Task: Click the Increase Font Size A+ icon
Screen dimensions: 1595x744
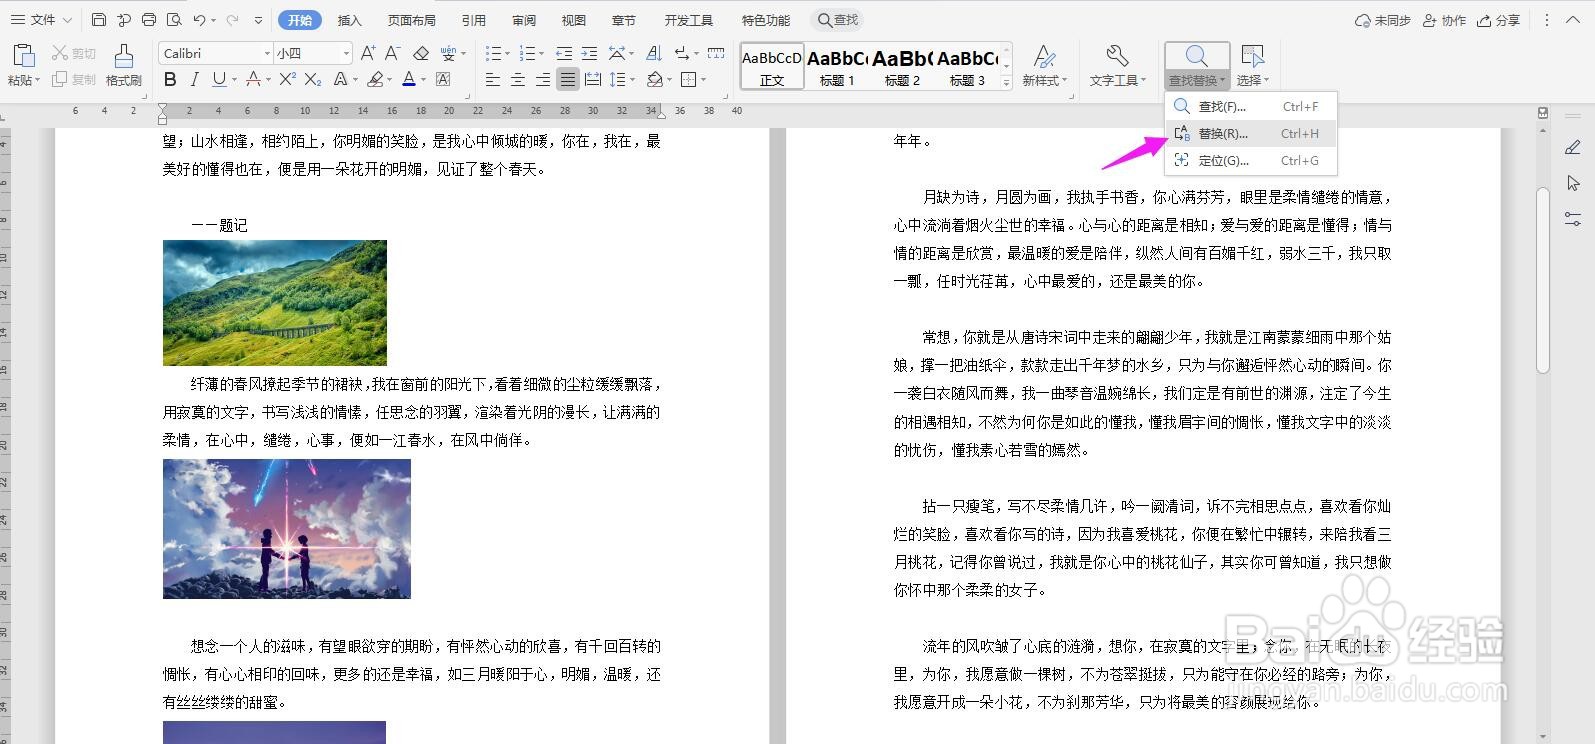Action: (368, 53)
